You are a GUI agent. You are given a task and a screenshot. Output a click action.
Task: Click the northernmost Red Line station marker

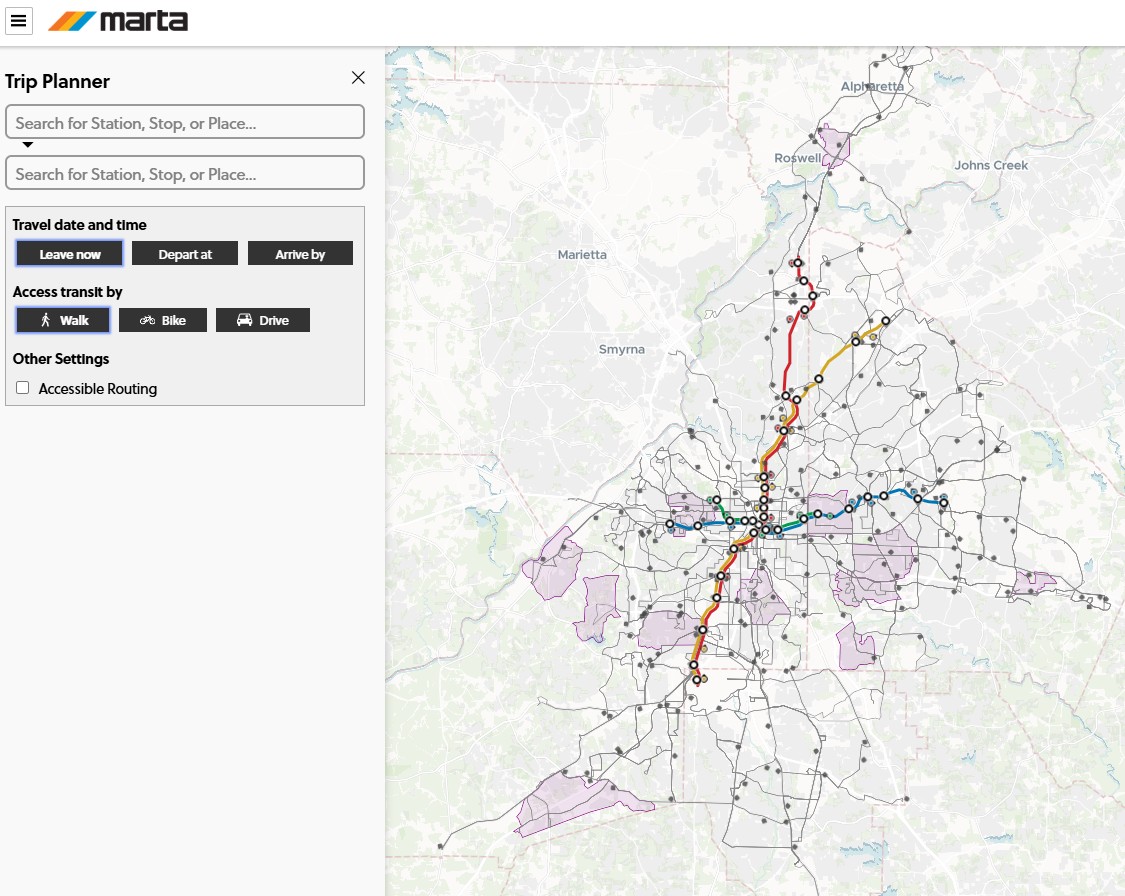[x=798, y=262]
